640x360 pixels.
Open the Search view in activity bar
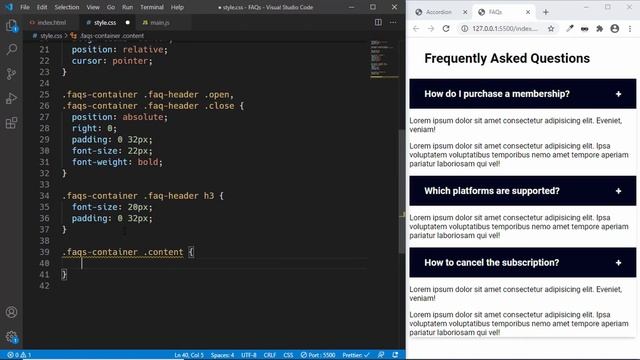tap(11, 50)
